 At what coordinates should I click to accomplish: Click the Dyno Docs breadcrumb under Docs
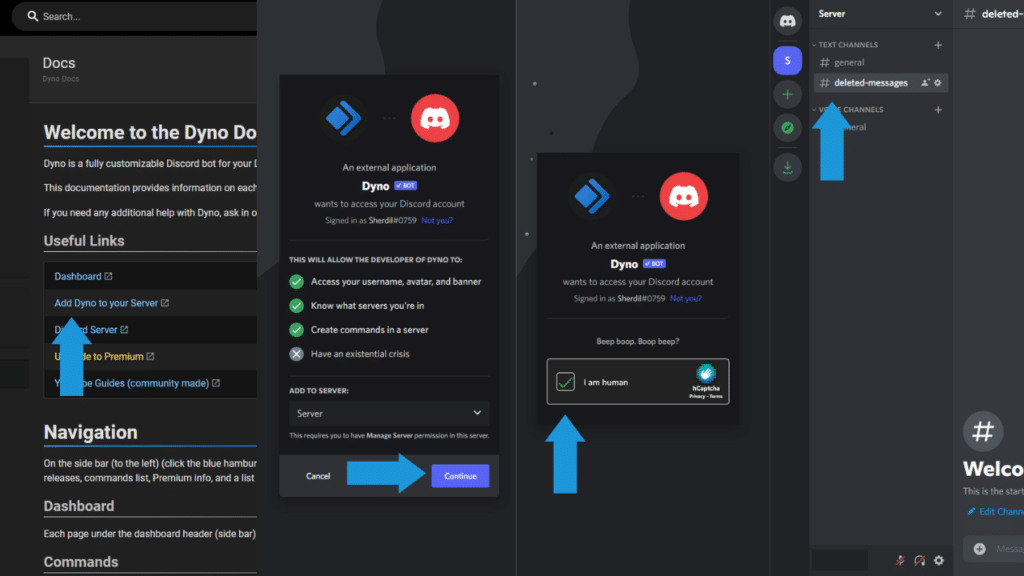61,79
